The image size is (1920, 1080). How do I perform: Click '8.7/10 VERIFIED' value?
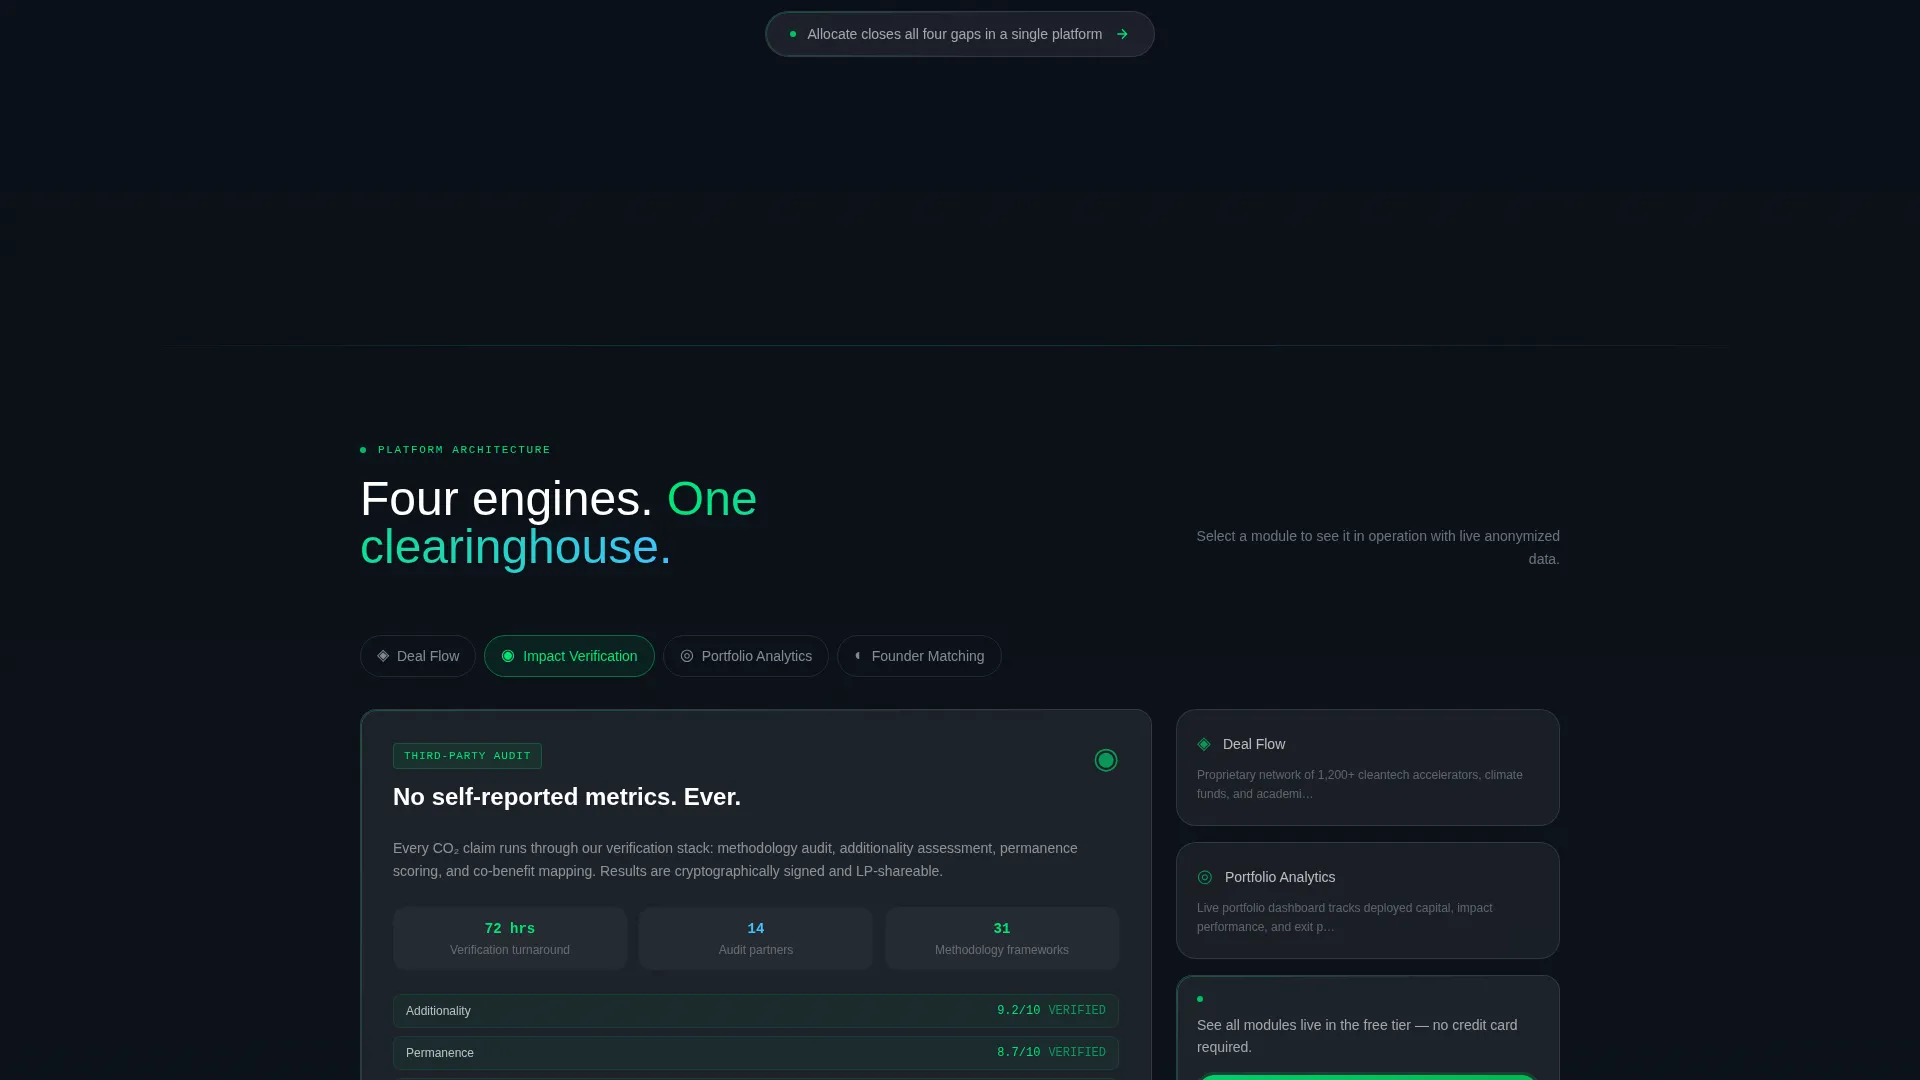click(x=1051, y=1053)
